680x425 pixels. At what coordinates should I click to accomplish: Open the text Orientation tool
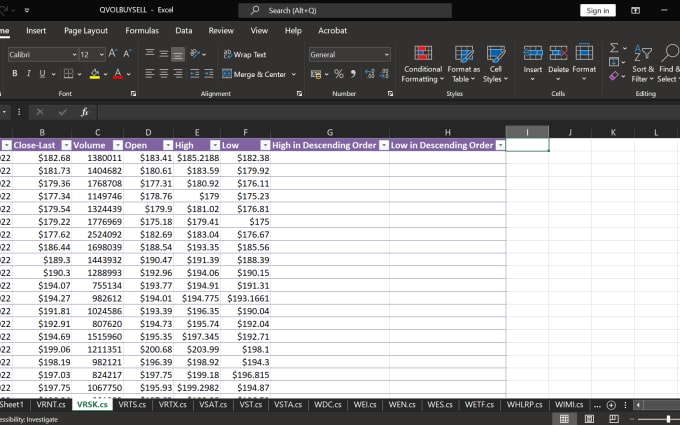[x=195, y=54]
